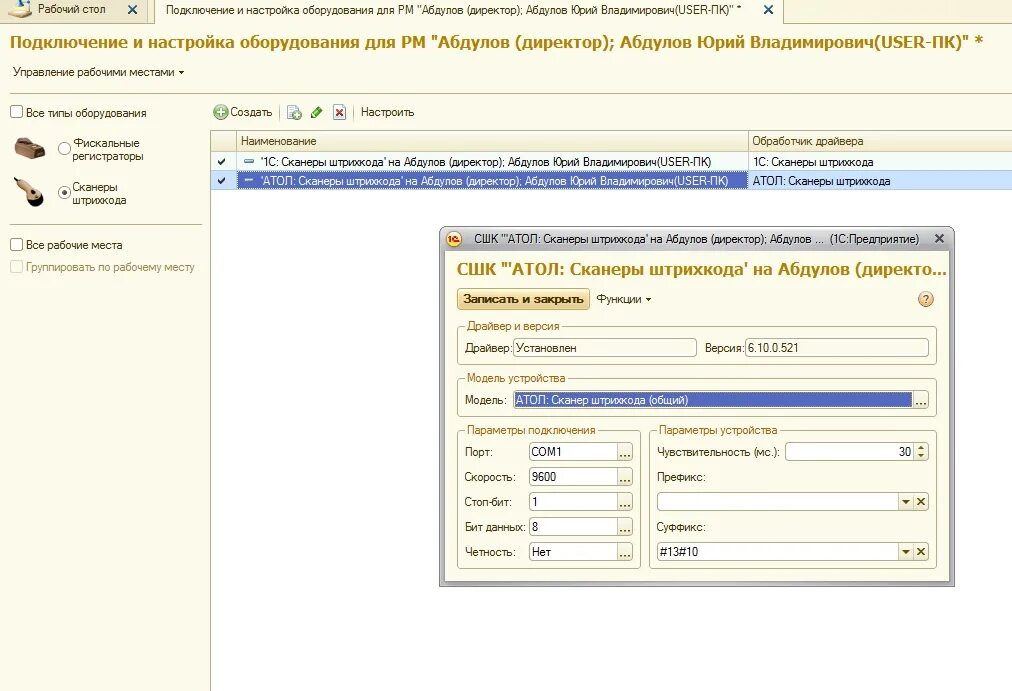Click the green Создать plus icon

click(221, 112)
